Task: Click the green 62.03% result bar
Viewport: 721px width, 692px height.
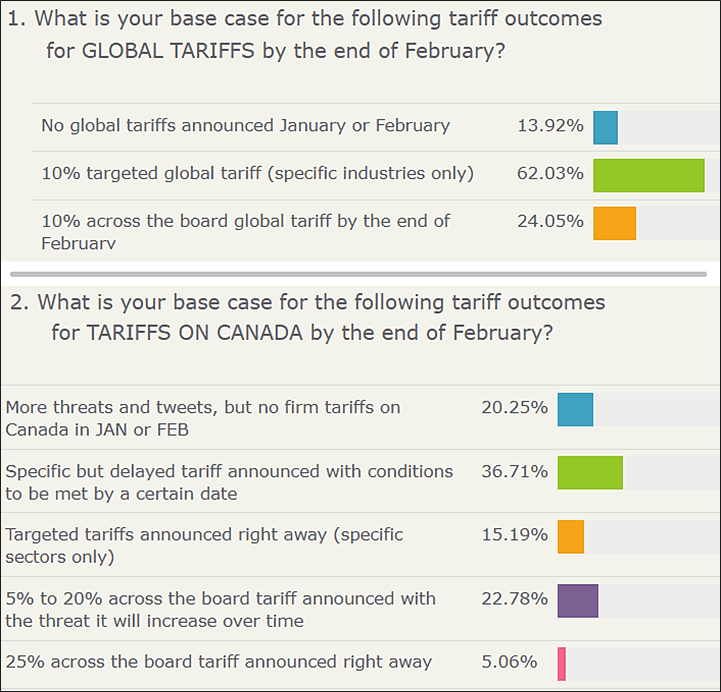Action: (x=648, y=175)
